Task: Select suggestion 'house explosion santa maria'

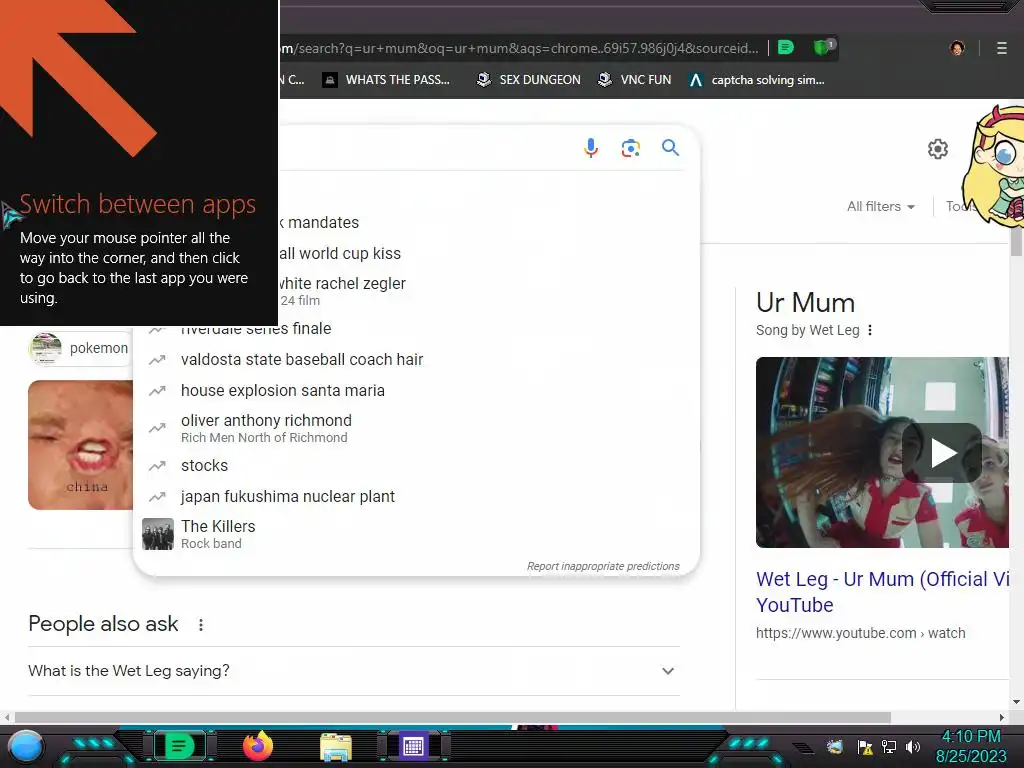Action: [283, 391]
